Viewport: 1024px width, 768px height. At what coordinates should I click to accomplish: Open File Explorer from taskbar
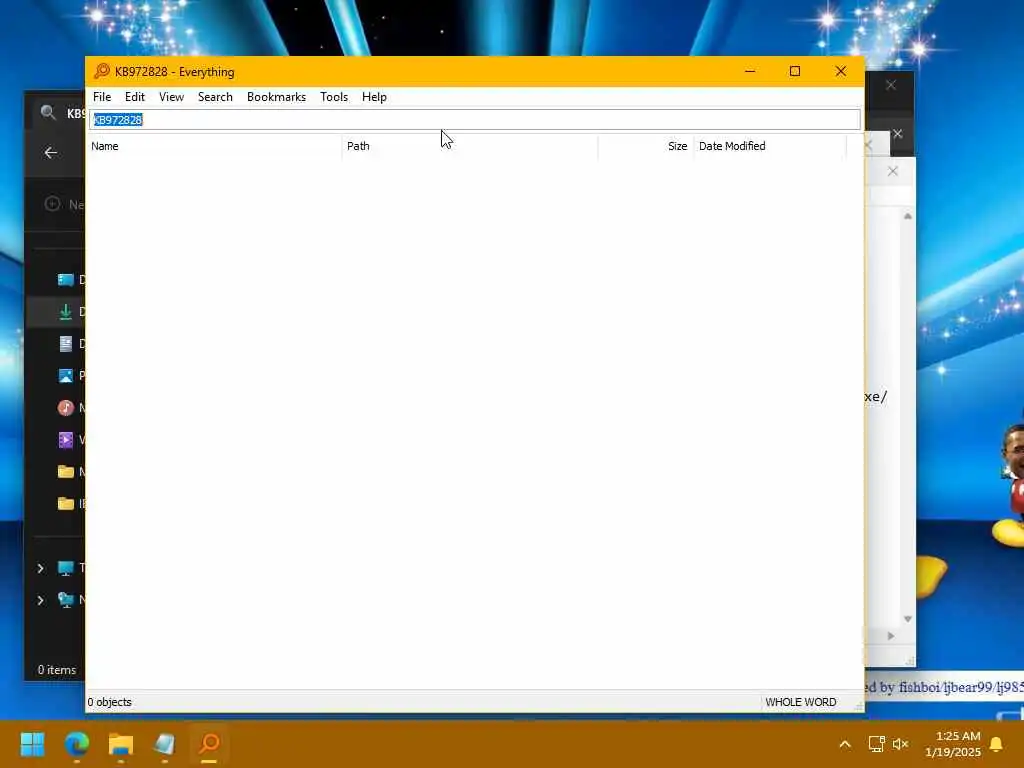(x=121, y=744)
